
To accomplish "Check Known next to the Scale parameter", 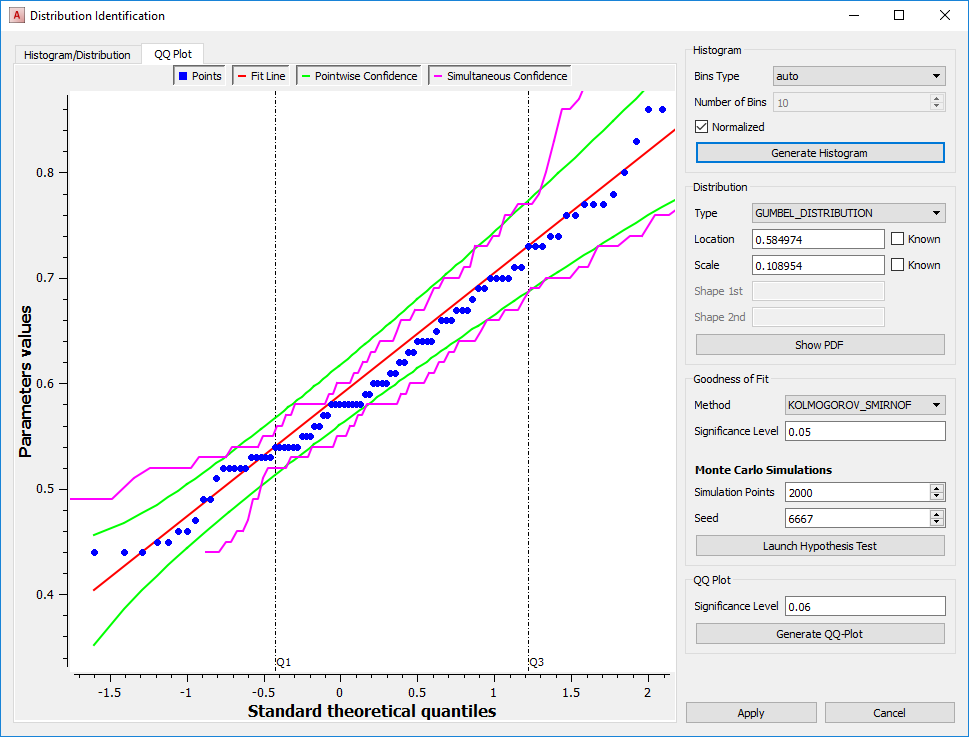I will coord(898,264).
